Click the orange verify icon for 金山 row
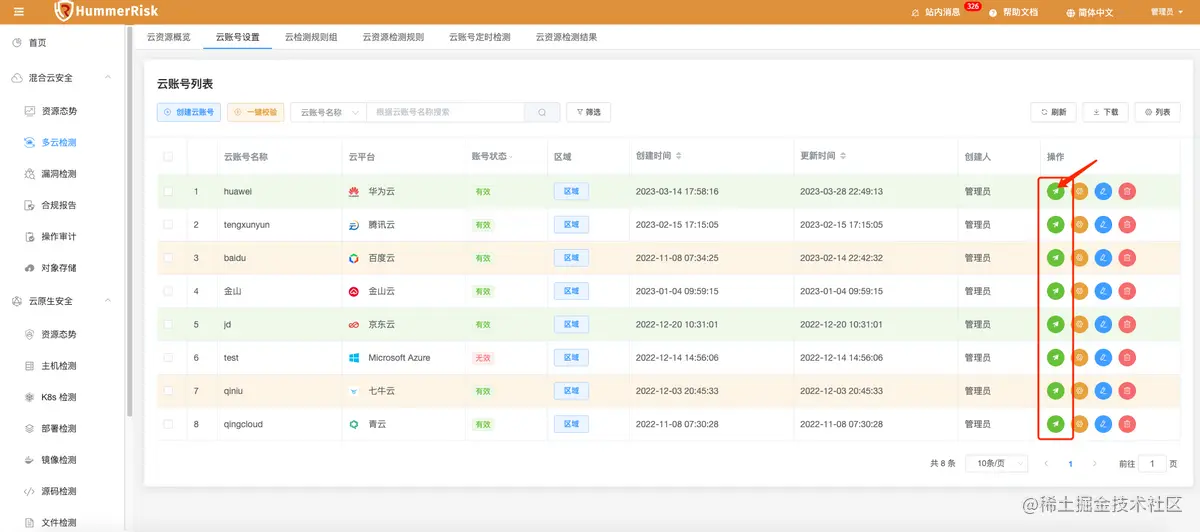This screenshot has width=1200, height=532. (x=1079, y=291)
